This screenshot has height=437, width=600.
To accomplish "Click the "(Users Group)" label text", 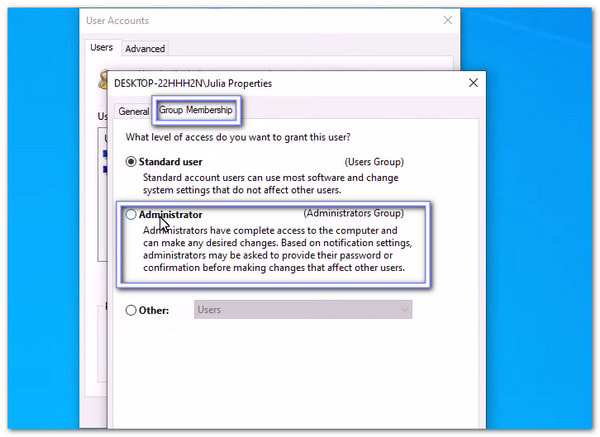I will (x=373, y=161).
